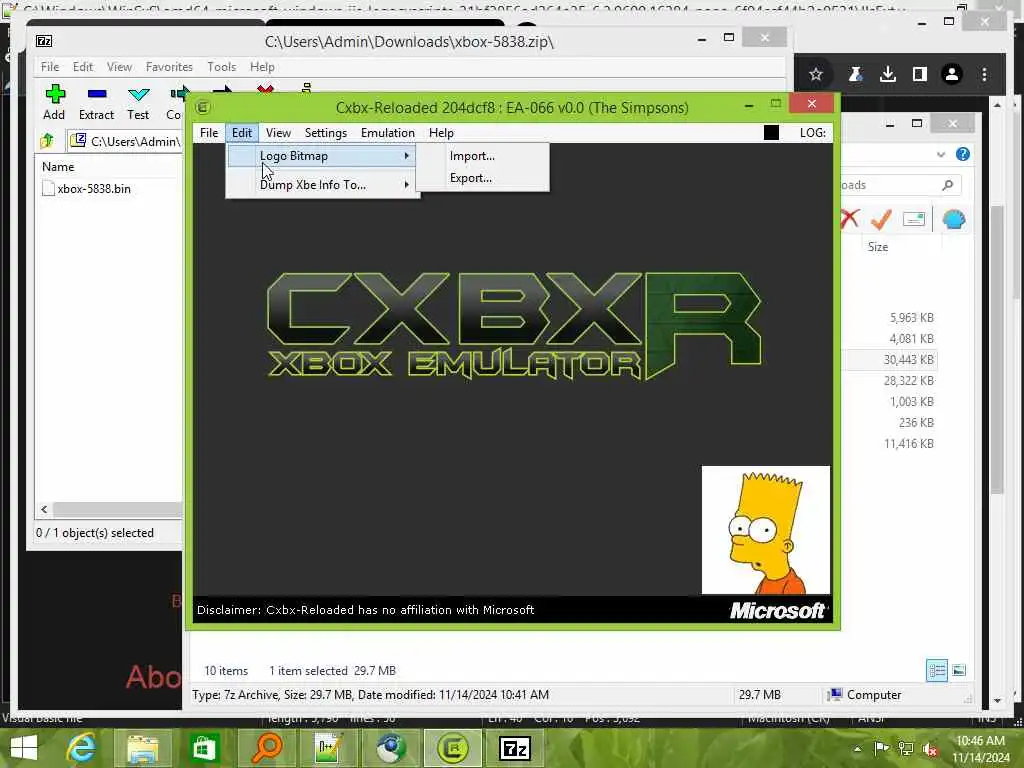Click the network tray icon
The image size is (1024, 768).
(906, 749)
